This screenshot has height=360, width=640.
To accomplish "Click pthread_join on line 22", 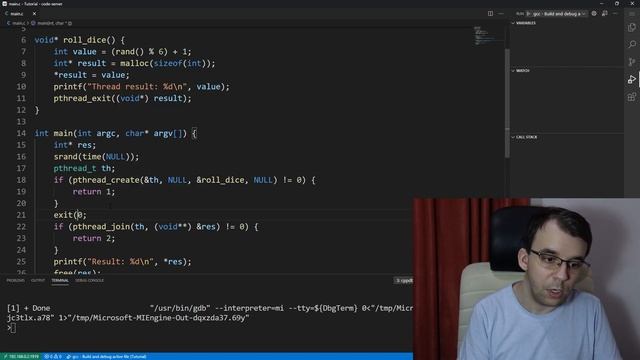I will (101, 227).
